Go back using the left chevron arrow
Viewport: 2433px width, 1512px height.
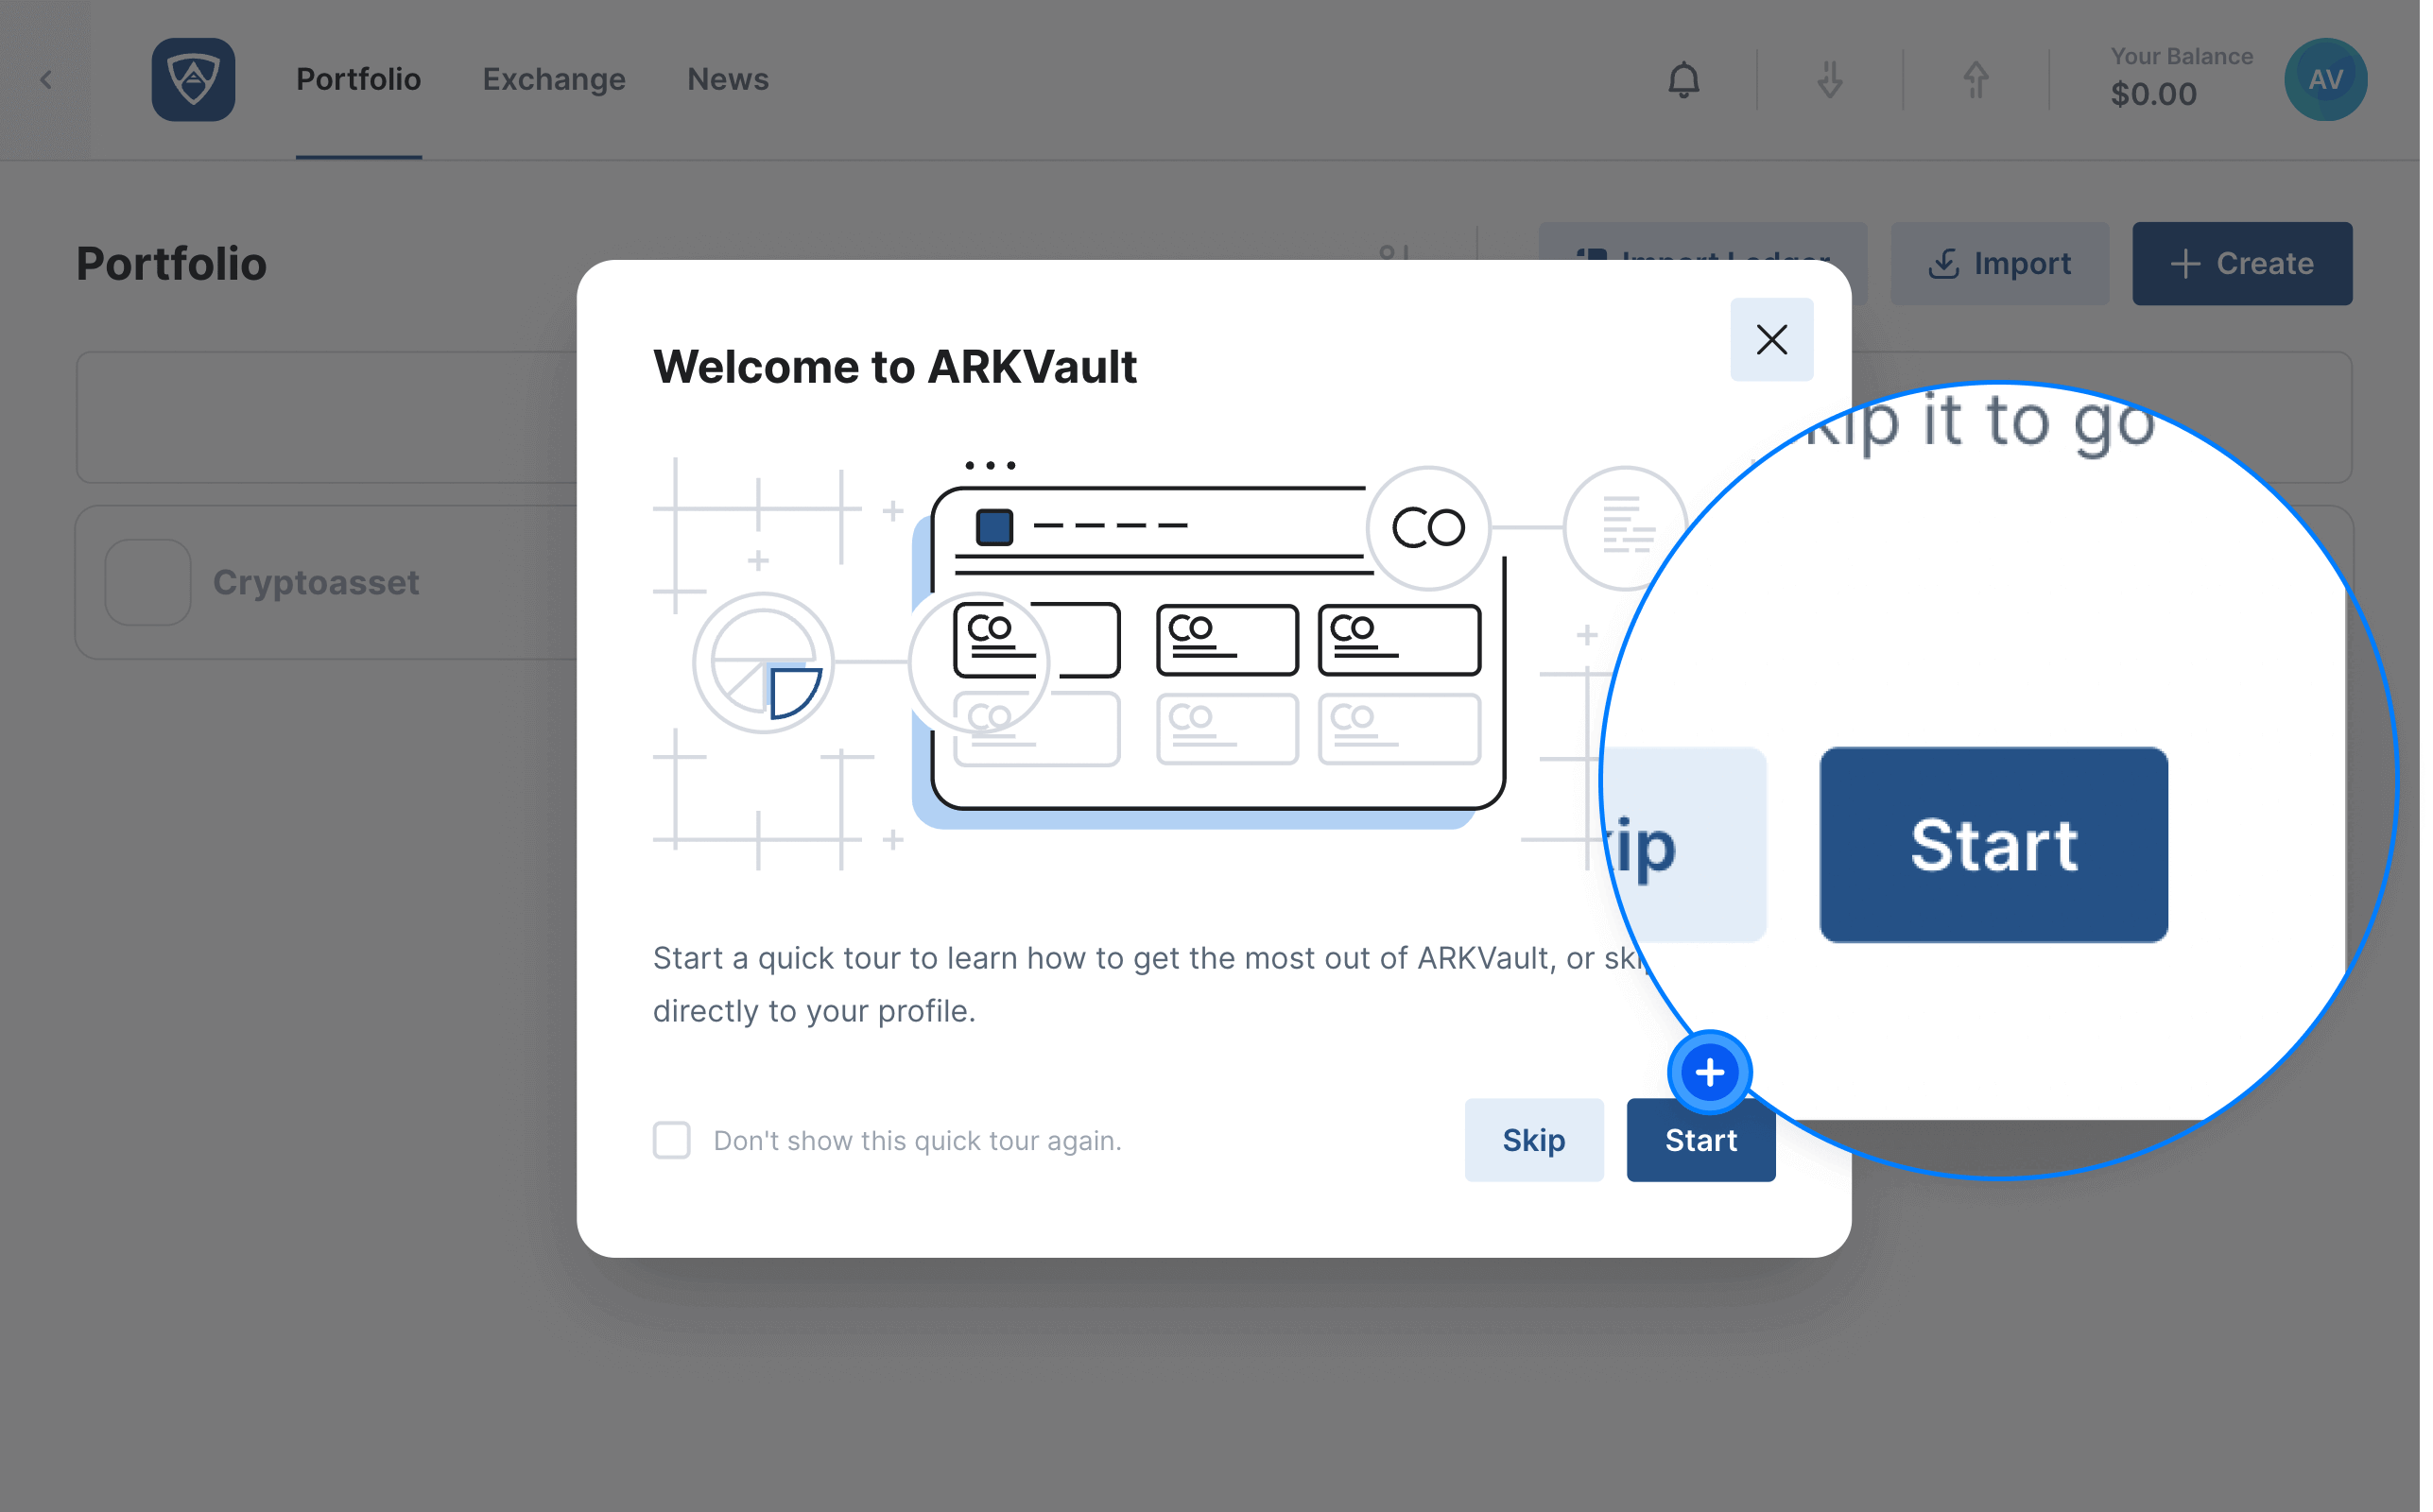coord(46,80)
